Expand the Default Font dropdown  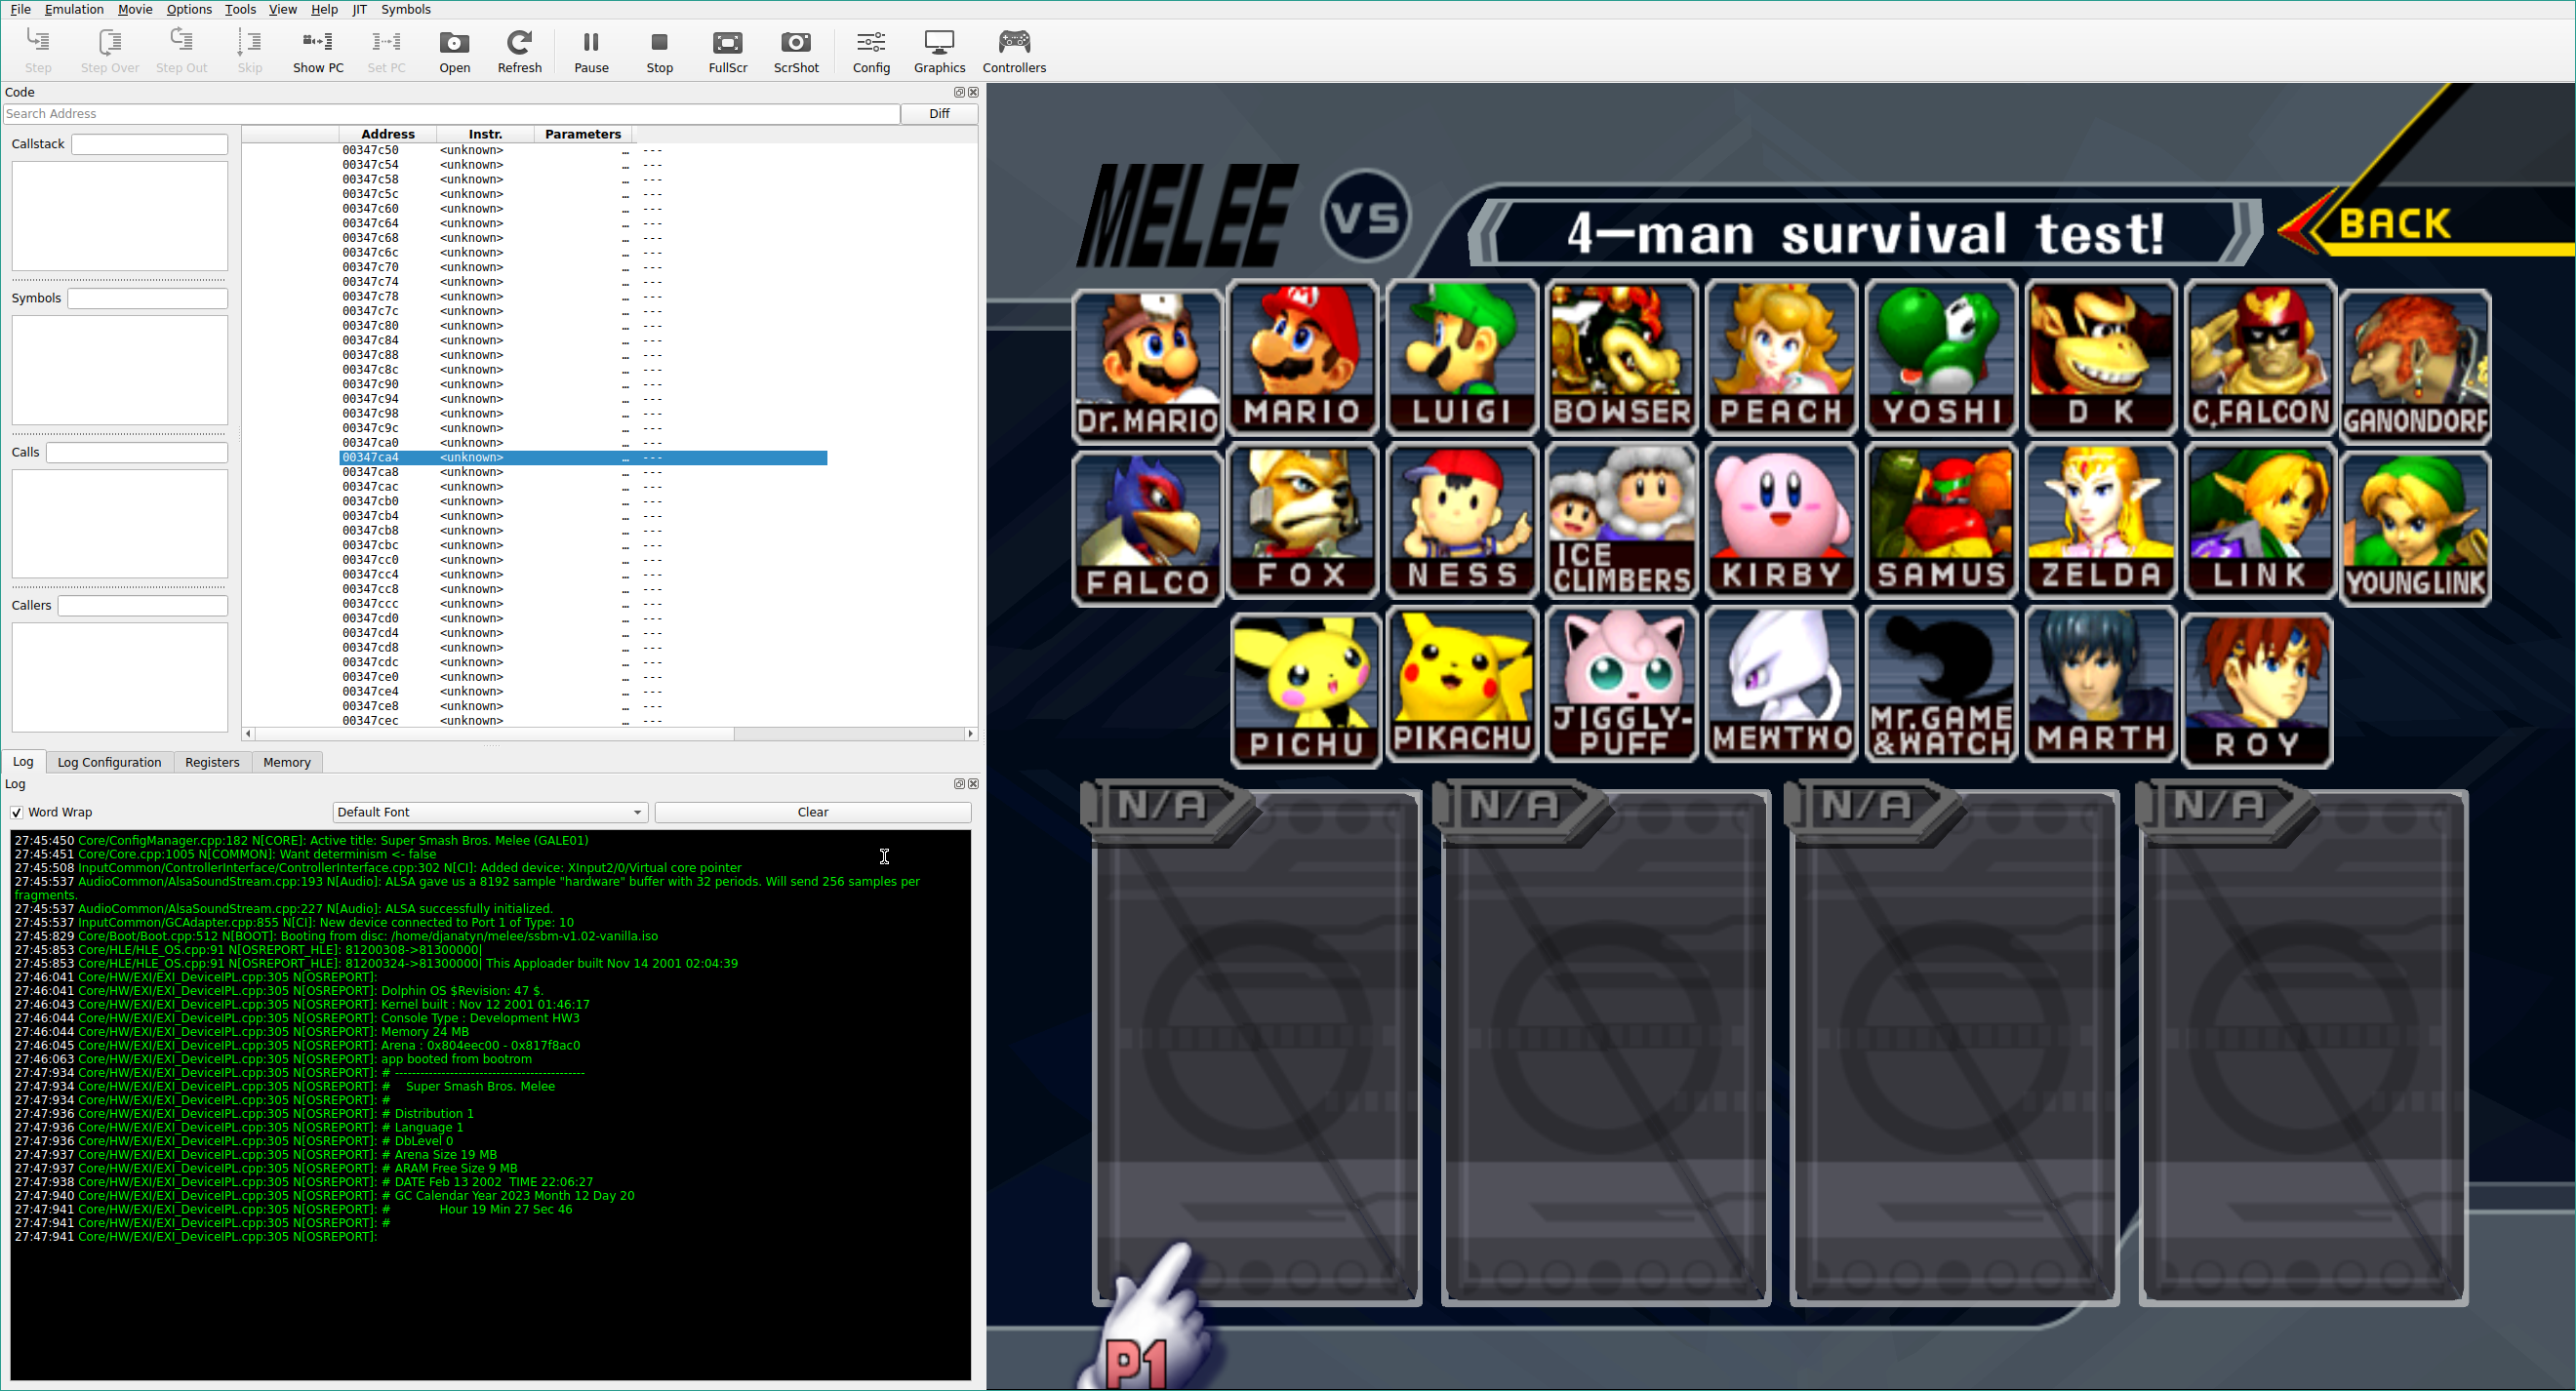coord(639,812)
